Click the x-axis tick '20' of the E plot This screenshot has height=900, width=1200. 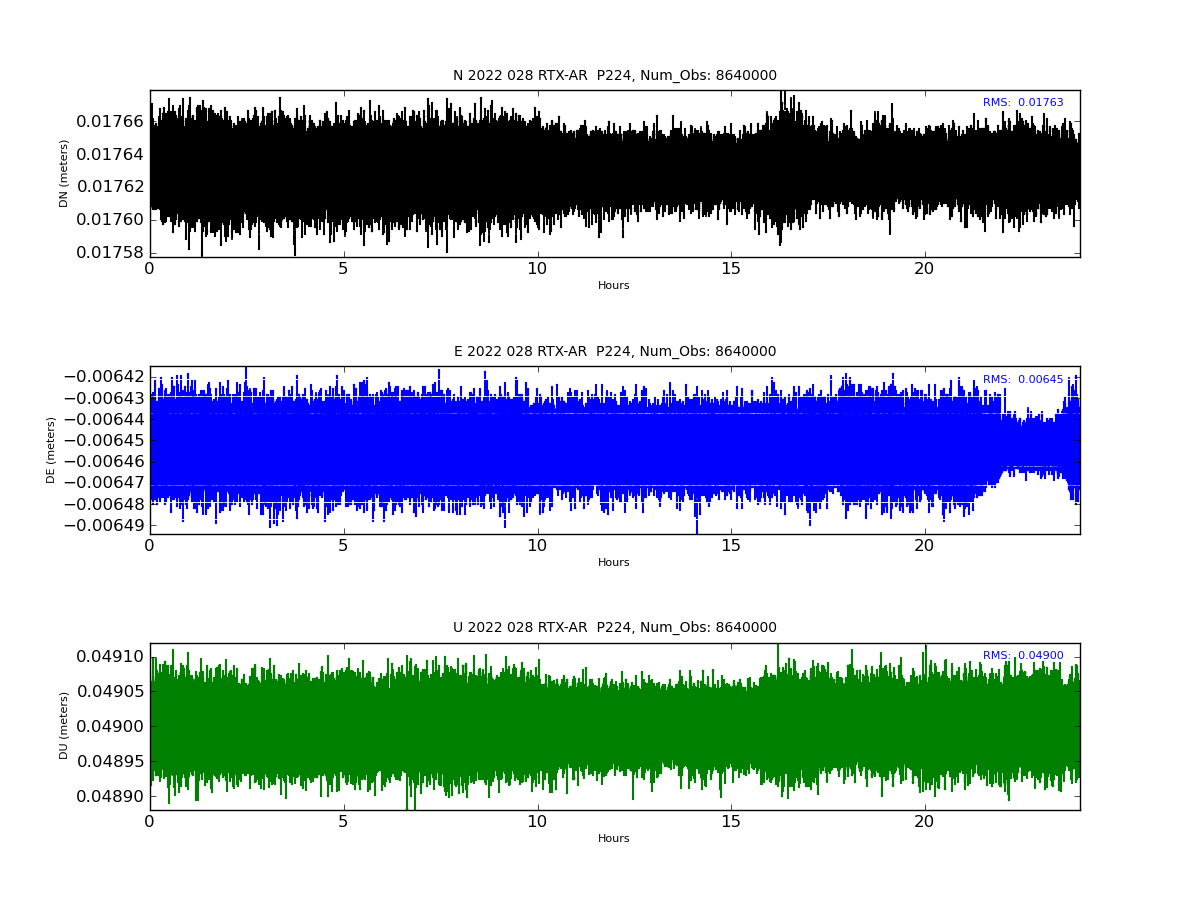pyautogui.click(x=924, y=546)
